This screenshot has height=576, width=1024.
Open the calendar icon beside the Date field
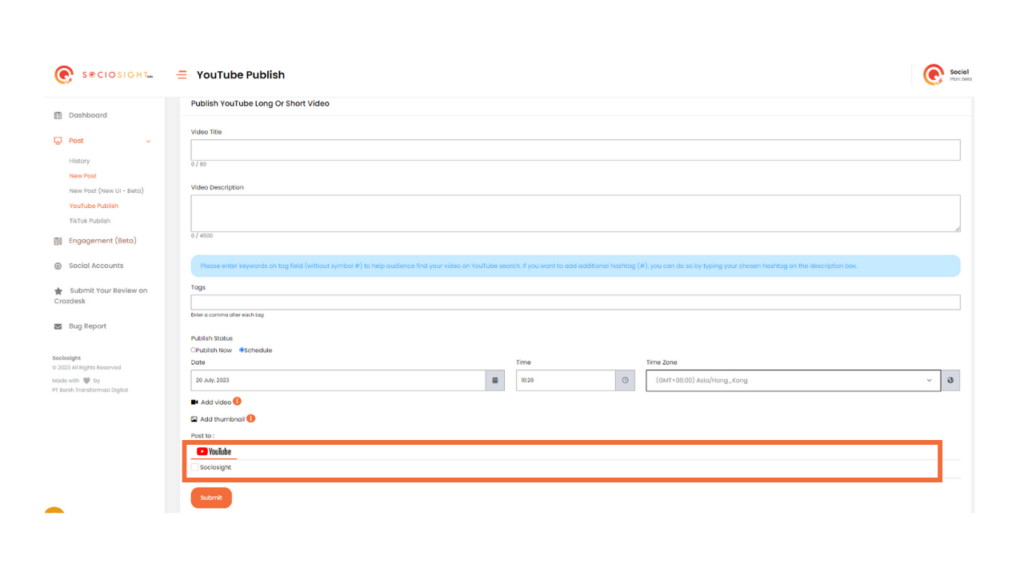coord(495,380)
